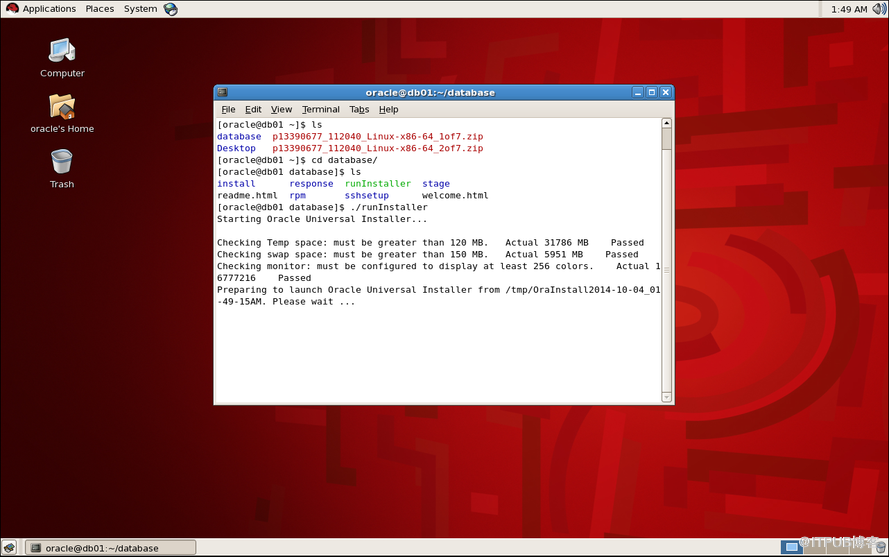This screenshot has height=557, width=889.
Task: Open the Applications menu
Action: coord(49,9)
